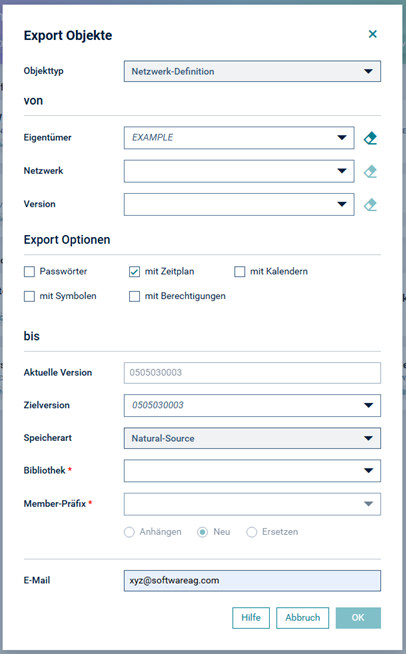Clear the Netzwerk field with eraser icon
Screen dimensions: 406x654
tap(370, 171)
